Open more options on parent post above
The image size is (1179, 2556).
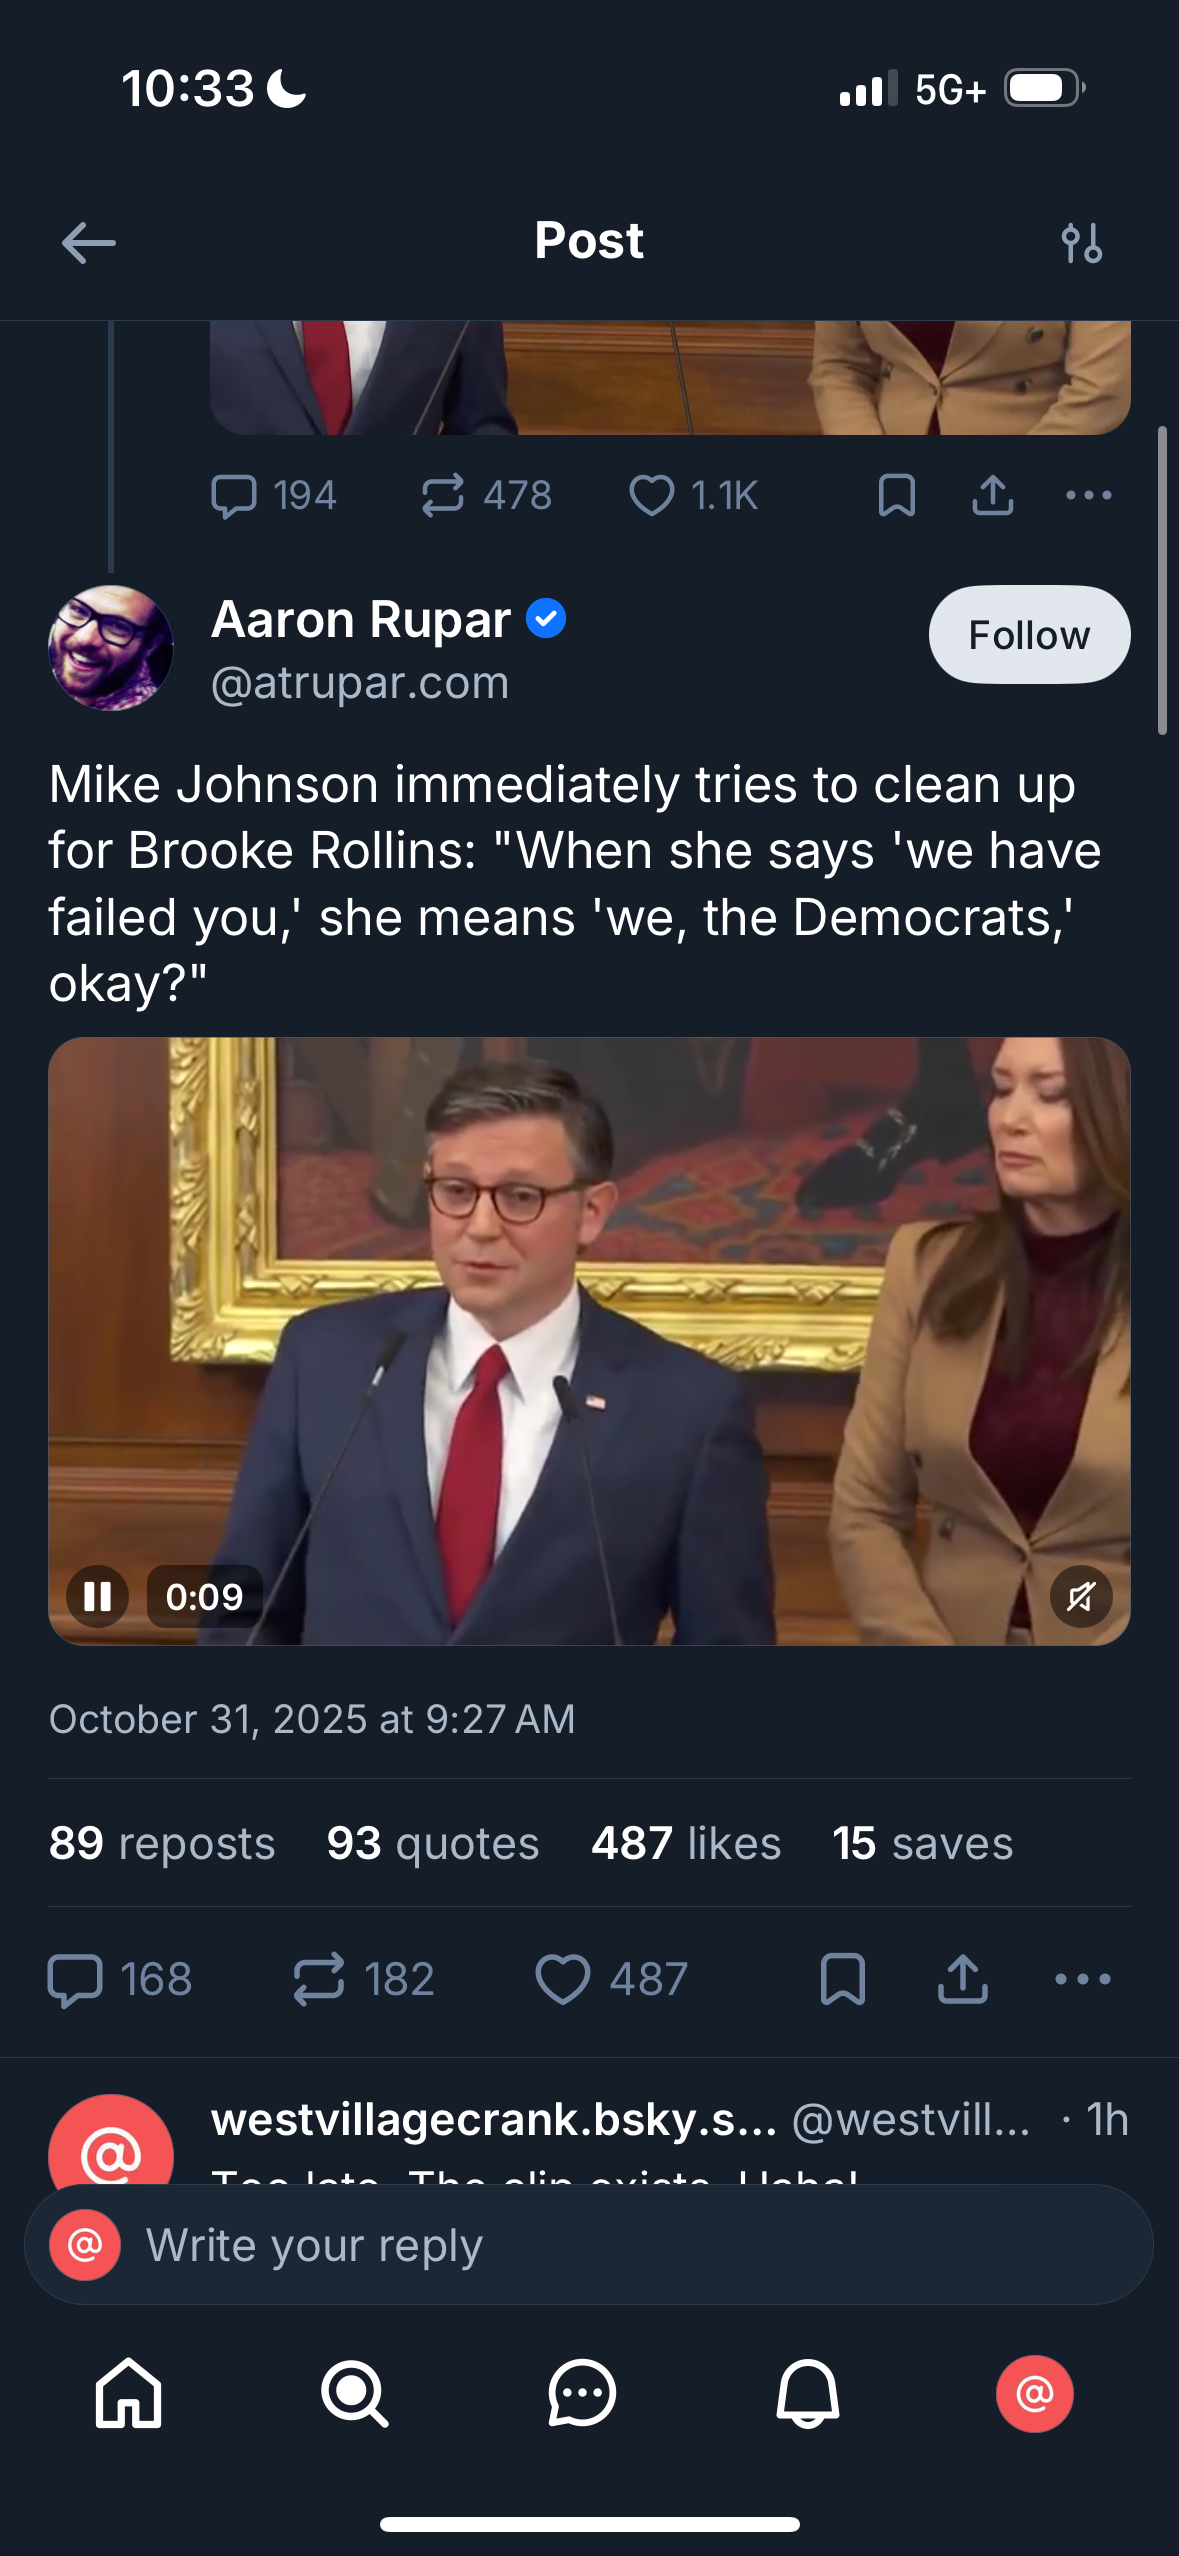1088,495
